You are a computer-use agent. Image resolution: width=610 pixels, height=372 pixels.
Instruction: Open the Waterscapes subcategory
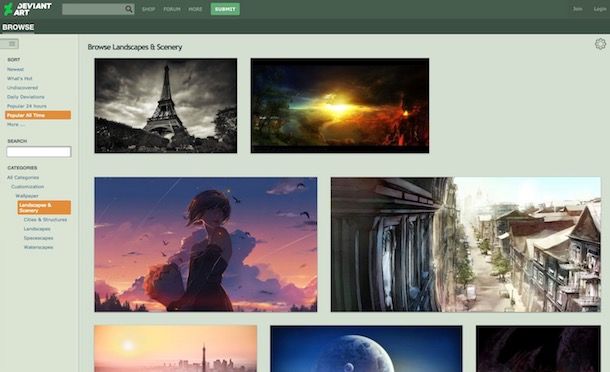click(x=39, y=247)
